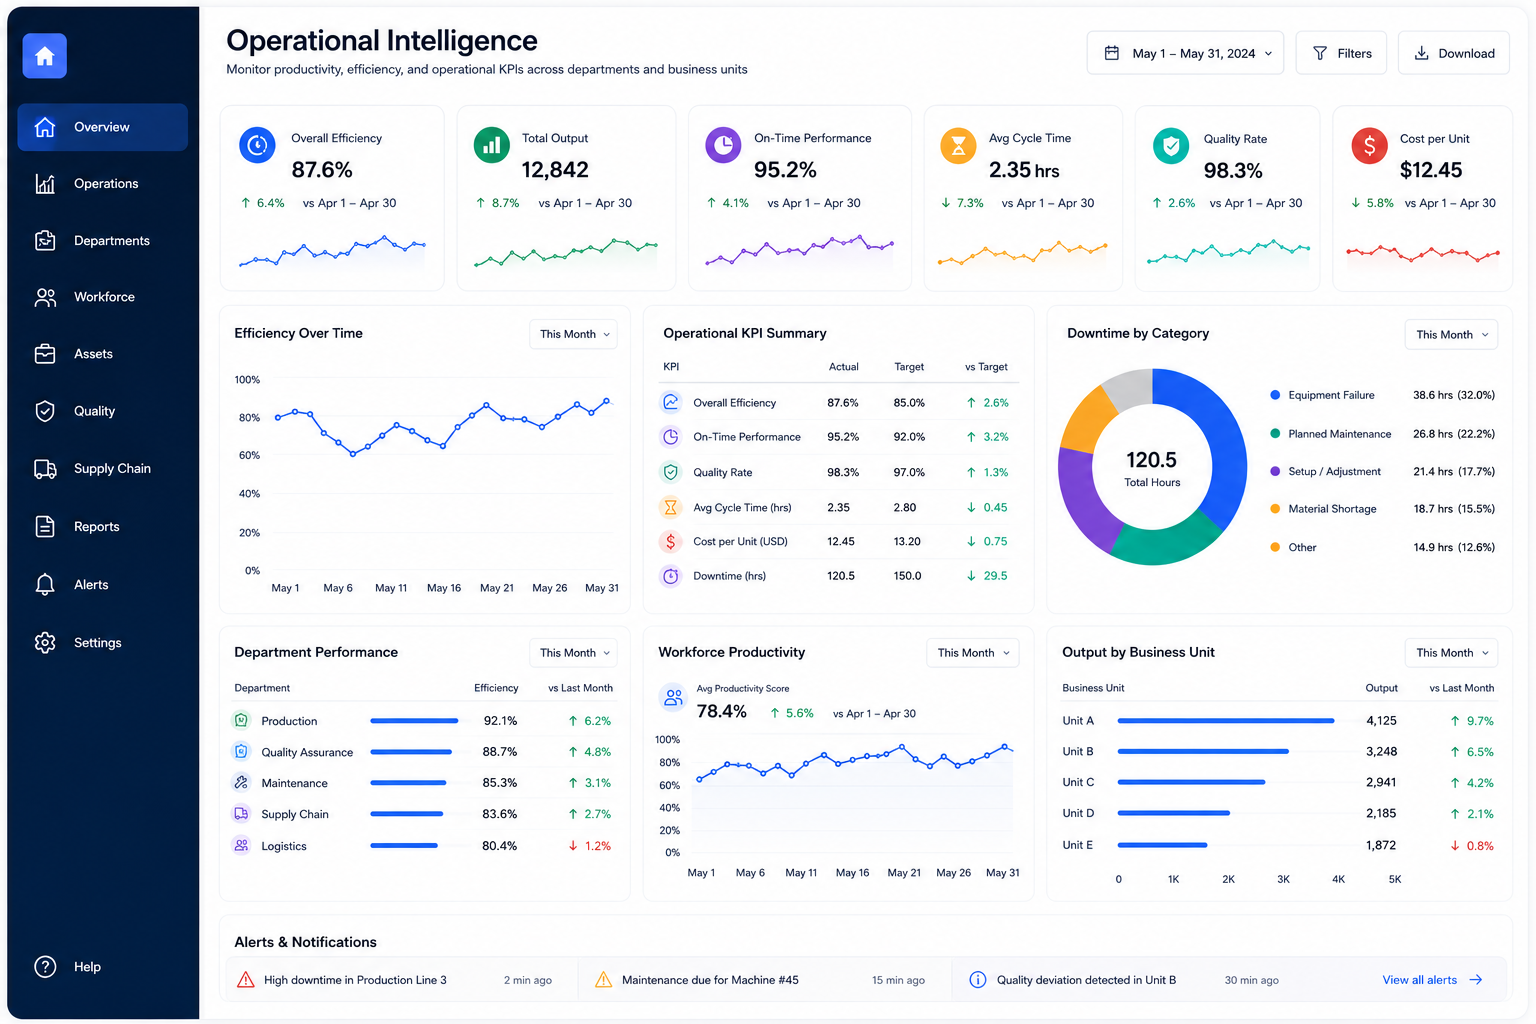Open Workforce sidebar item
The width and height of the screenshot is (1536, 1024).
tap(102, 297)
